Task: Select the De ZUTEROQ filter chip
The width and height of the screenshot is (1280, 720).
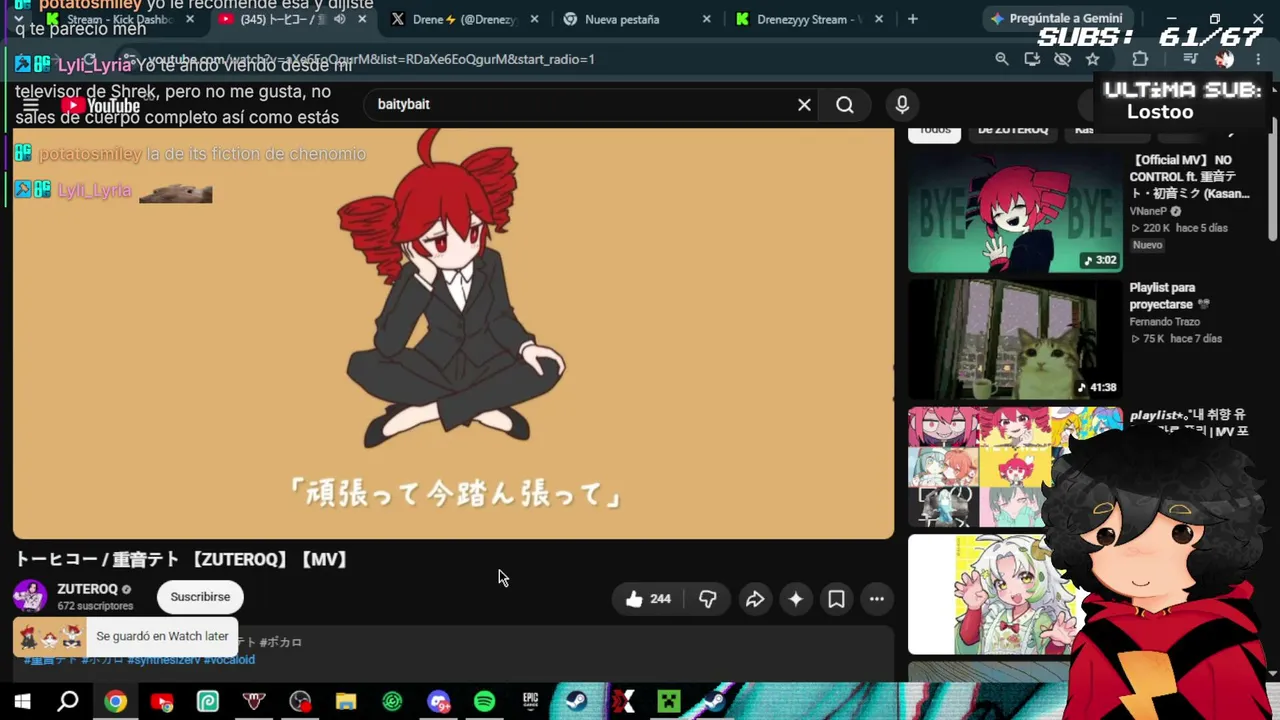Action: pyautogui.click(x=1013, y=130)
